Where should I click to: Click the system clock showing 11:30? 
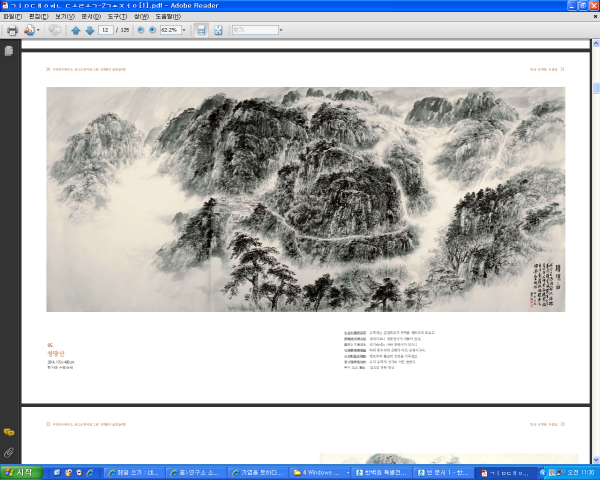(x=580, y=473)
